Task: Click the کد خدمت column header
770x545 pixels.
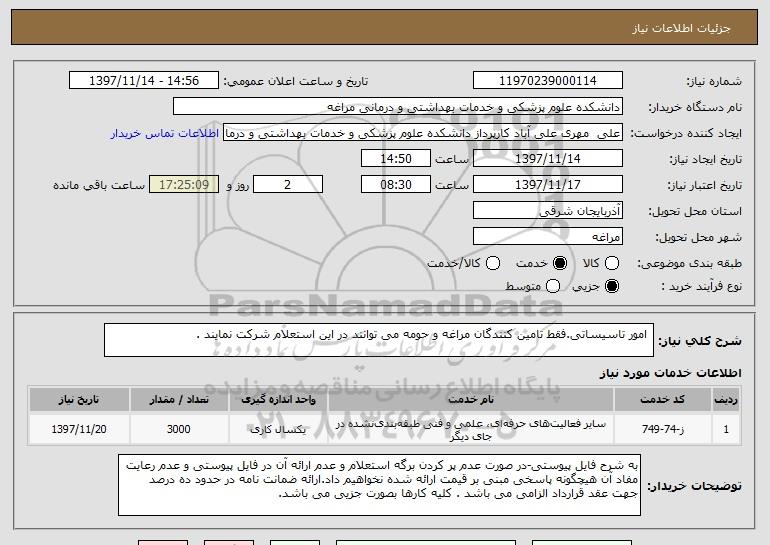Action: pos(662,400)
